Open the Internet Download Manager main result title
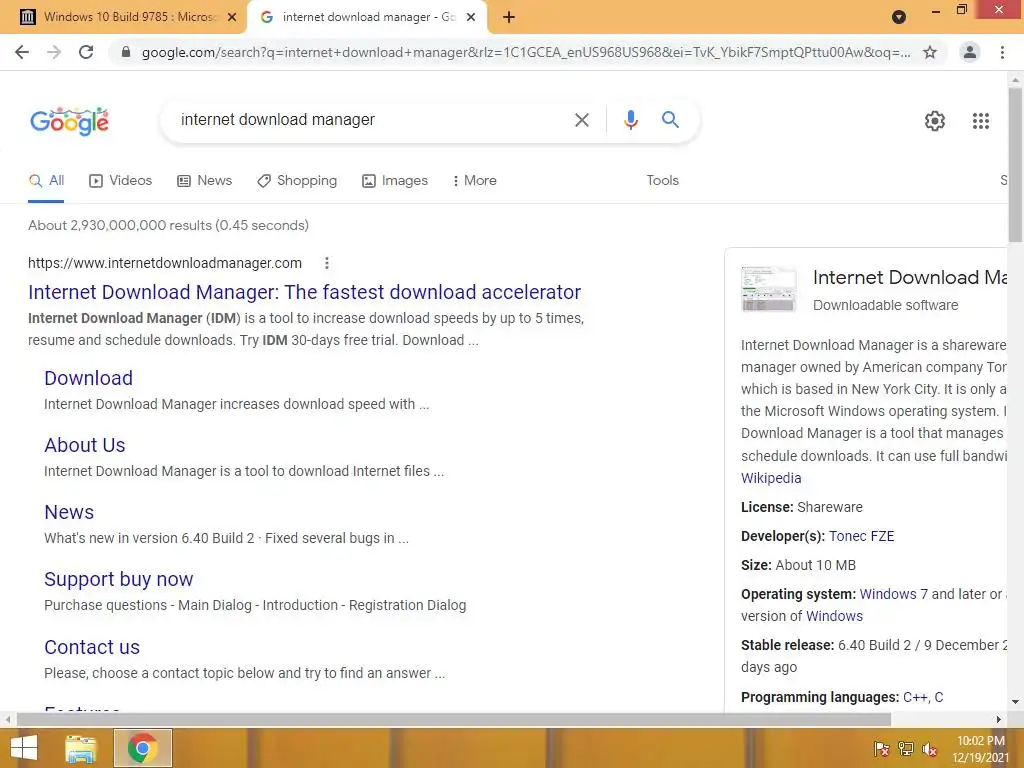This screenshot has width=1024, height=768. 304,292
